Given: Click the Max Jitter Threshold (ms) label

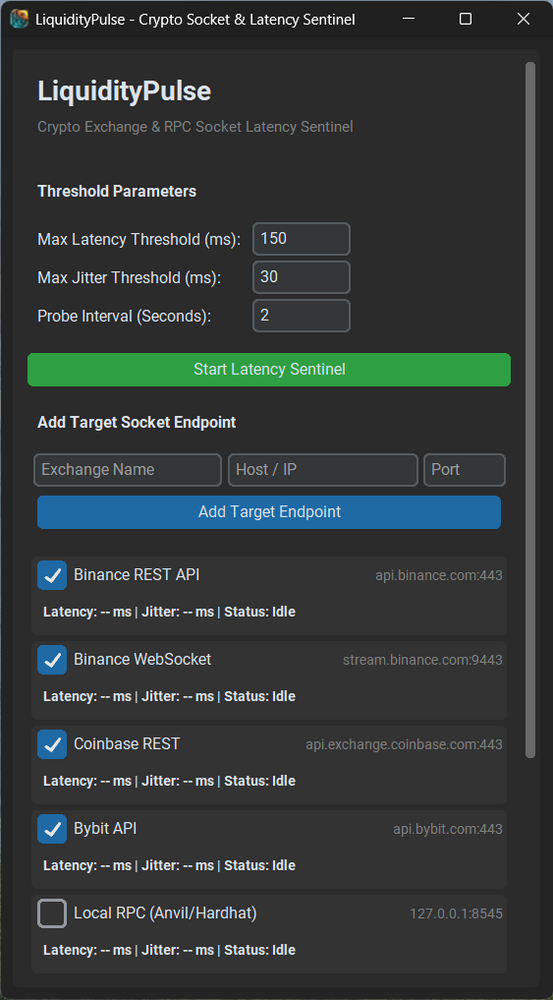Looking at the screenshot, I should pos(129,279).
